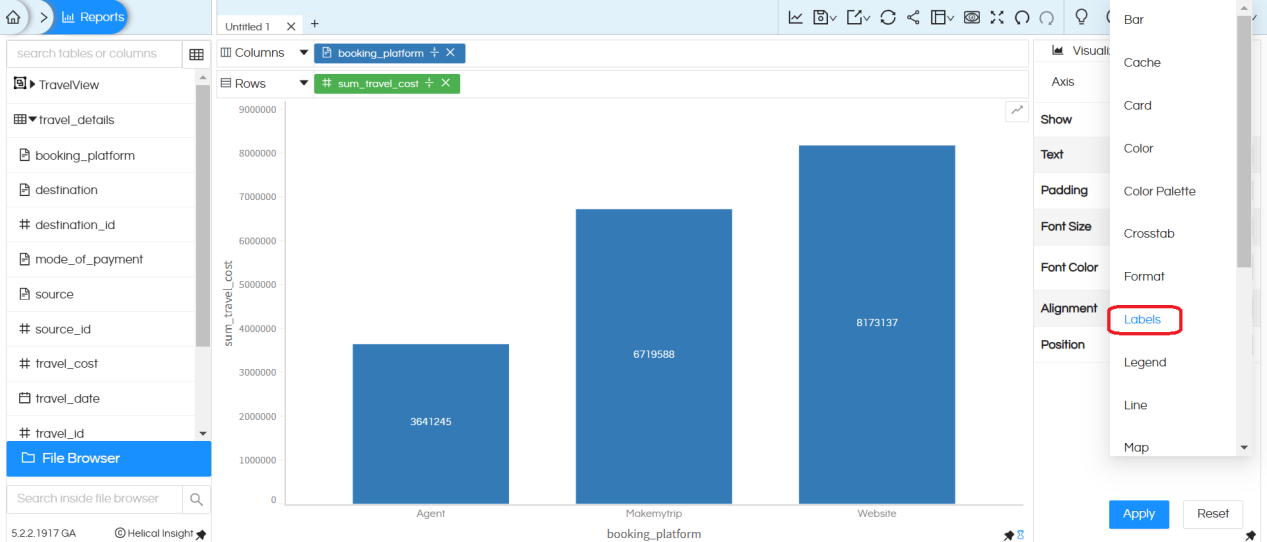
Task: Click the light bulb icon
Action: click(x=1081, y=17)
